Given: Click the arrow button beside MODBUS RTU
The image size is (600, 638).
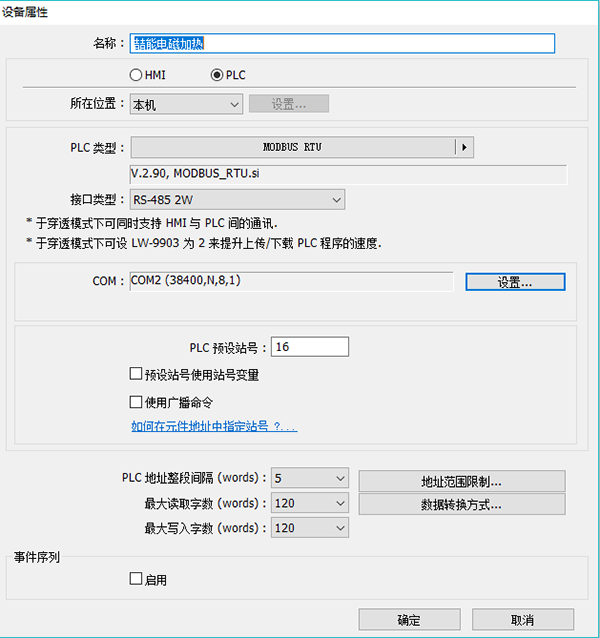Looking at the screenshot, I should tap(463, 147).
